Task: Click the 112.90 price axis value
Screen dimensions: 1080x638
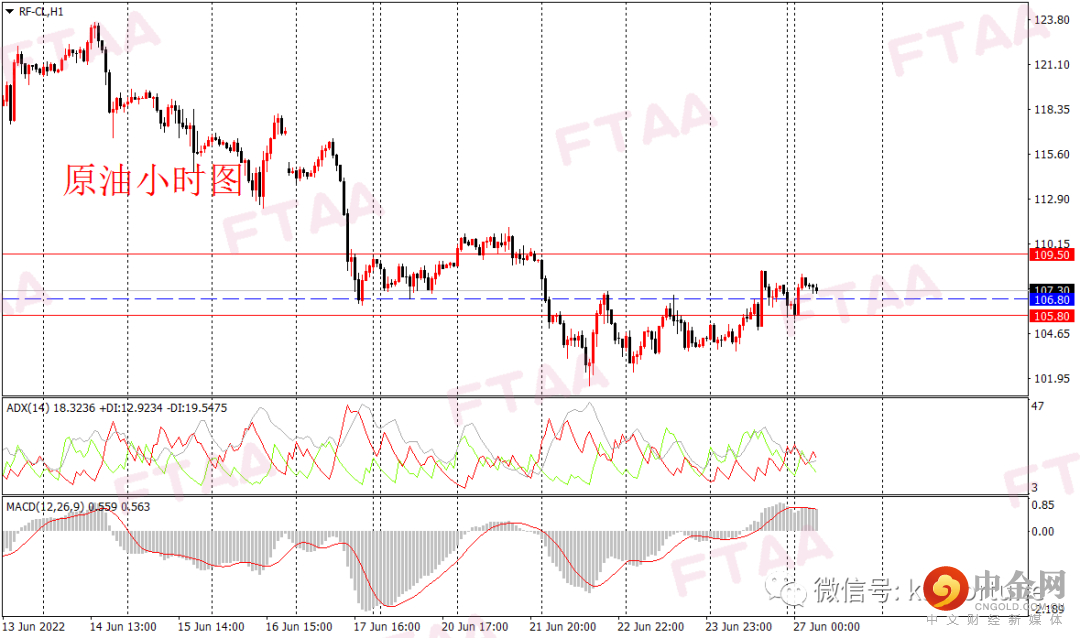Action: click(x=1052, y=199)
